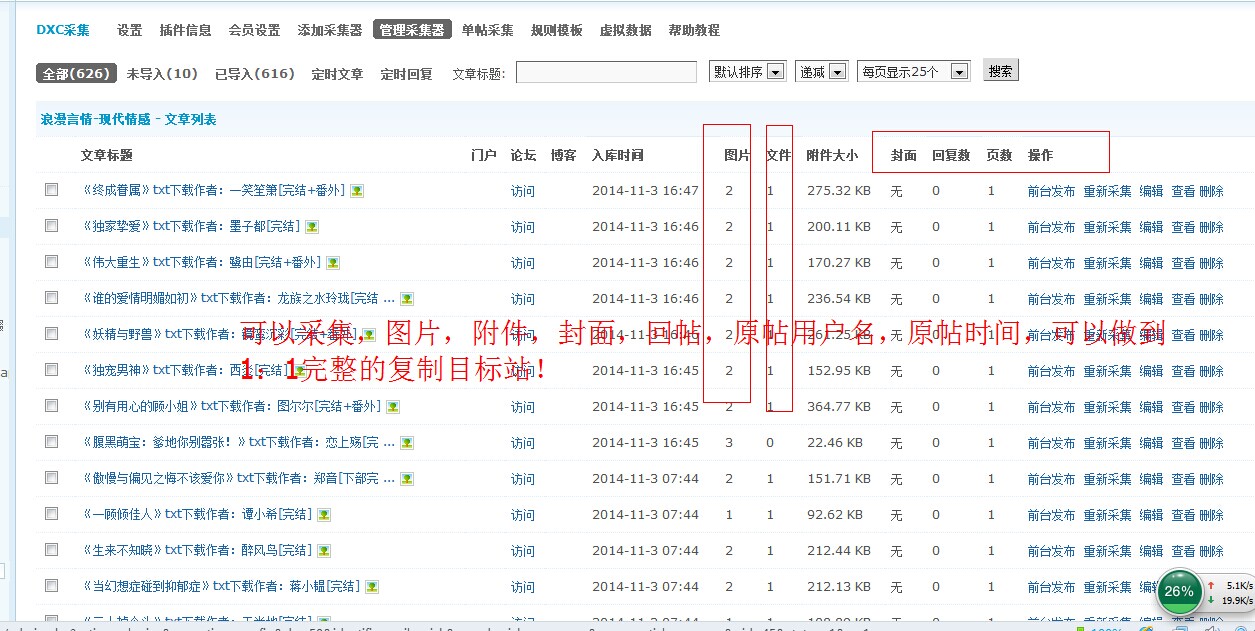Click 前台发布 for 《终成眷属》 row
This screenshot has width=1255, height=631.
tap(1052, 191)
